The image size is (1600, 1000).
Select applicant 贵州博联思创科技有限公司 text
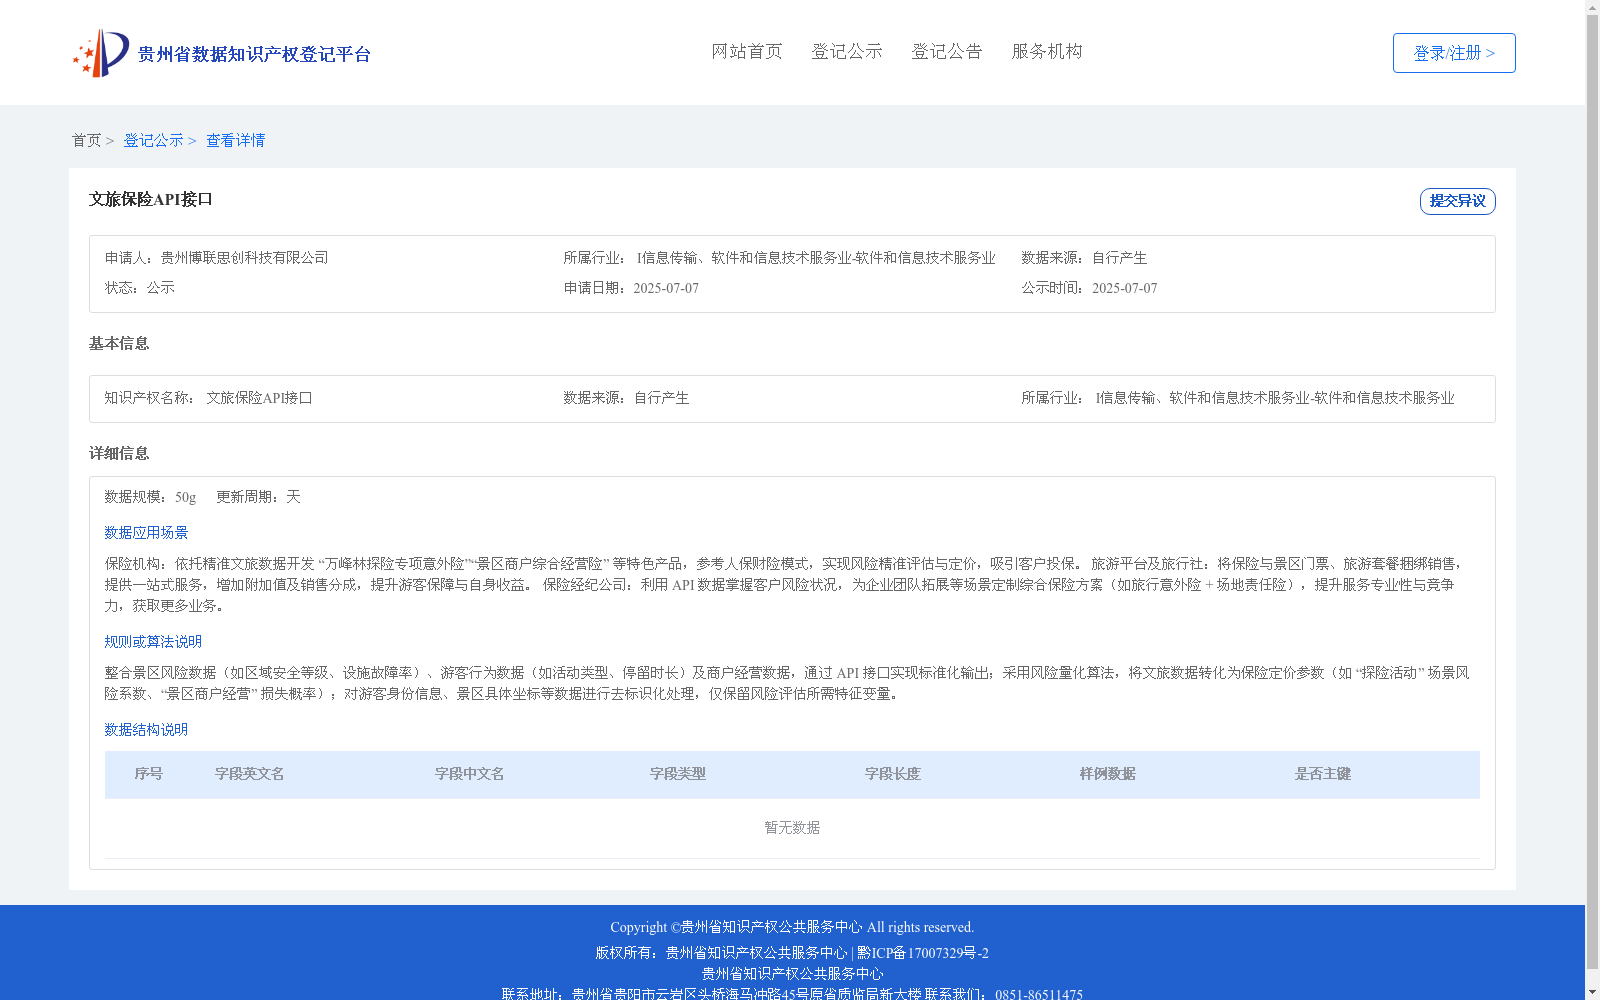[245, 258]
